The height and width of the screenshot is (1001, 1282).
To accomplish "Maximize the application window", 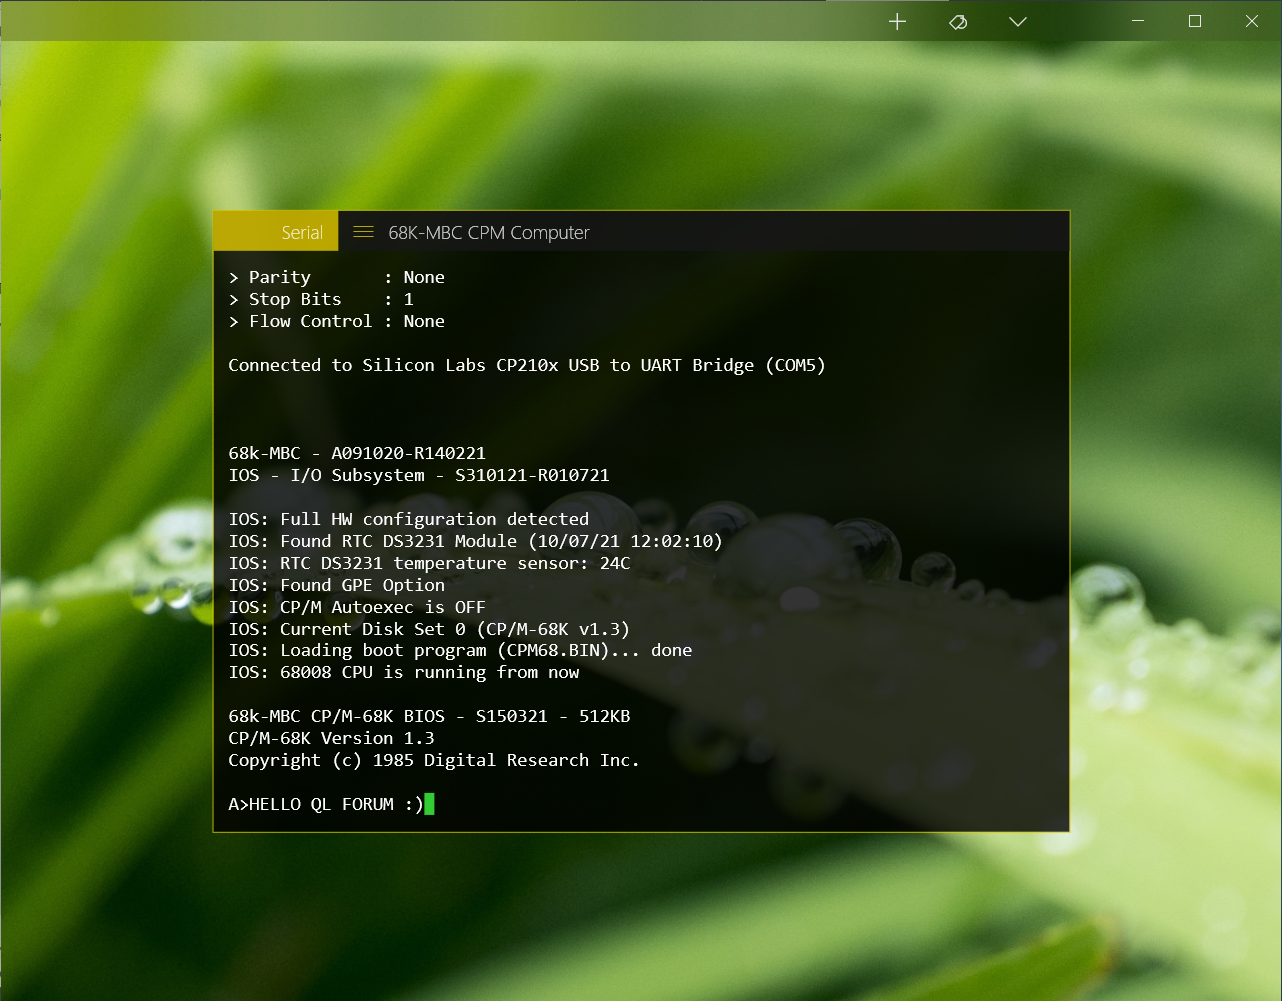I will (x=1194, y=21).
